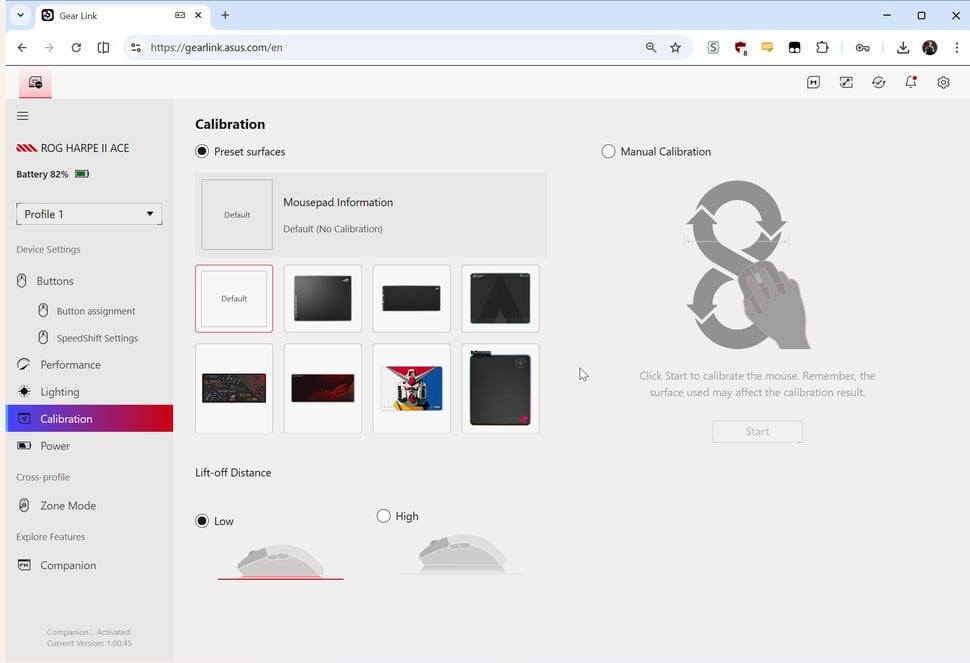Open the Buttons section

point(55,281)
